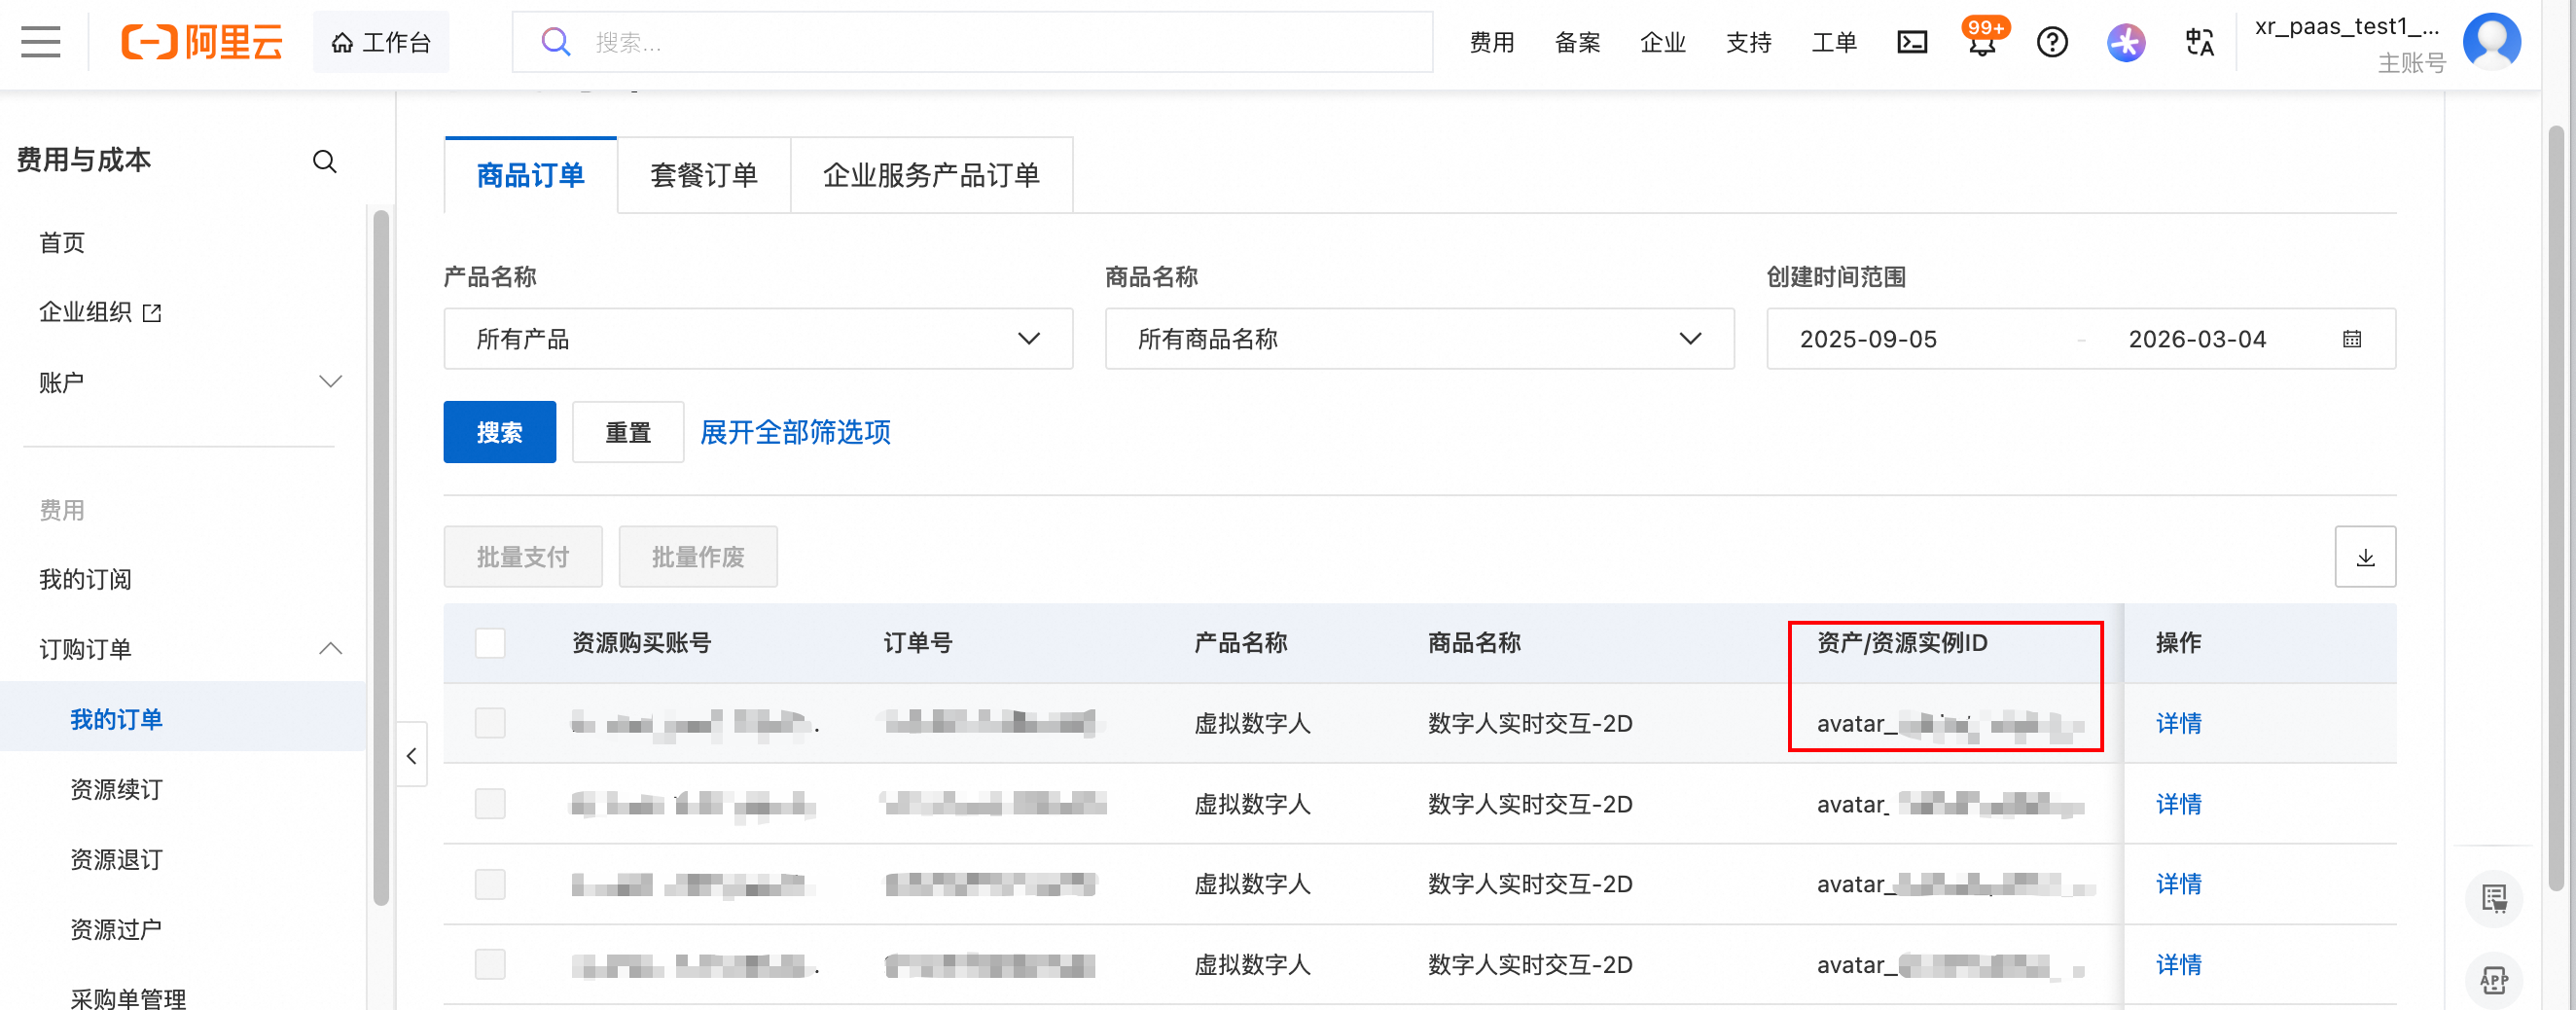Image resolution: width=2576 pixels, height=1010 pixels.
Task: Open notifications bell with 99+ badge
Action: [1983, 40]
